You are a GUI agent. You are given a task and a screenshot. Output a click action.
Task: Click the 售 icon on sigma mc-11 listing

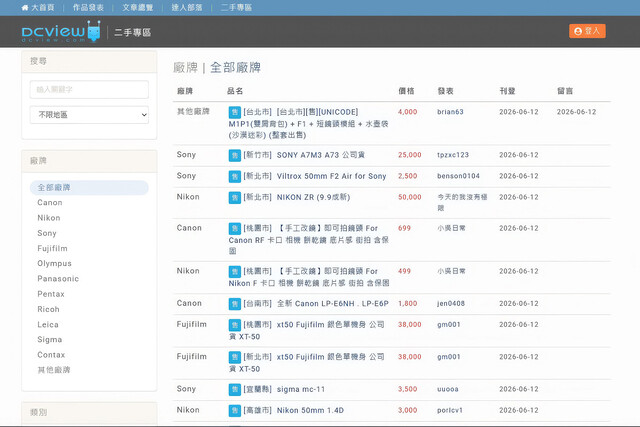[x=235, y=389]
